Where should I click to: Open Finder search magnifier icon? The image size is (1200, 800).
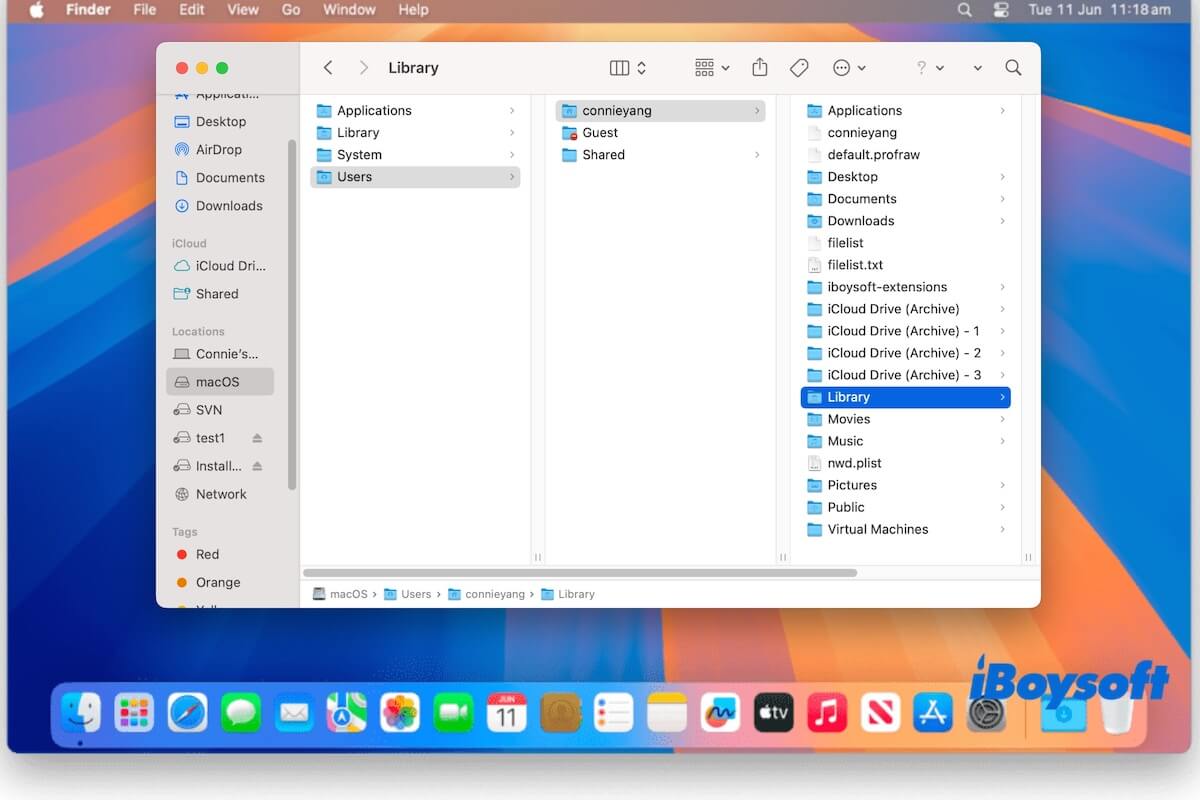click(x=1013, y=68)
